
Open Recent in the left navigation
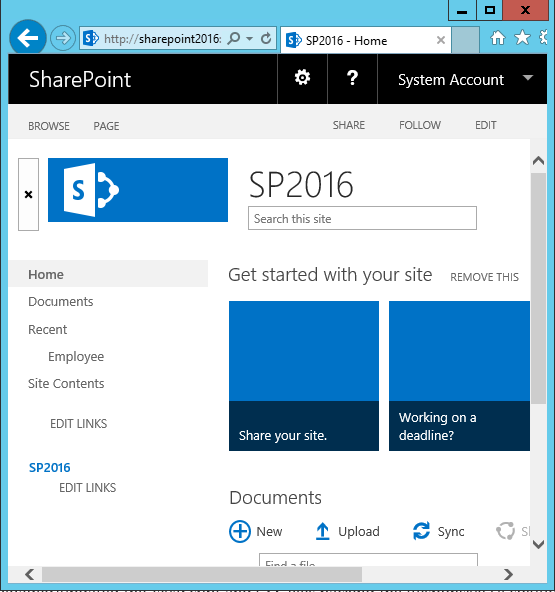pos(48,330)
